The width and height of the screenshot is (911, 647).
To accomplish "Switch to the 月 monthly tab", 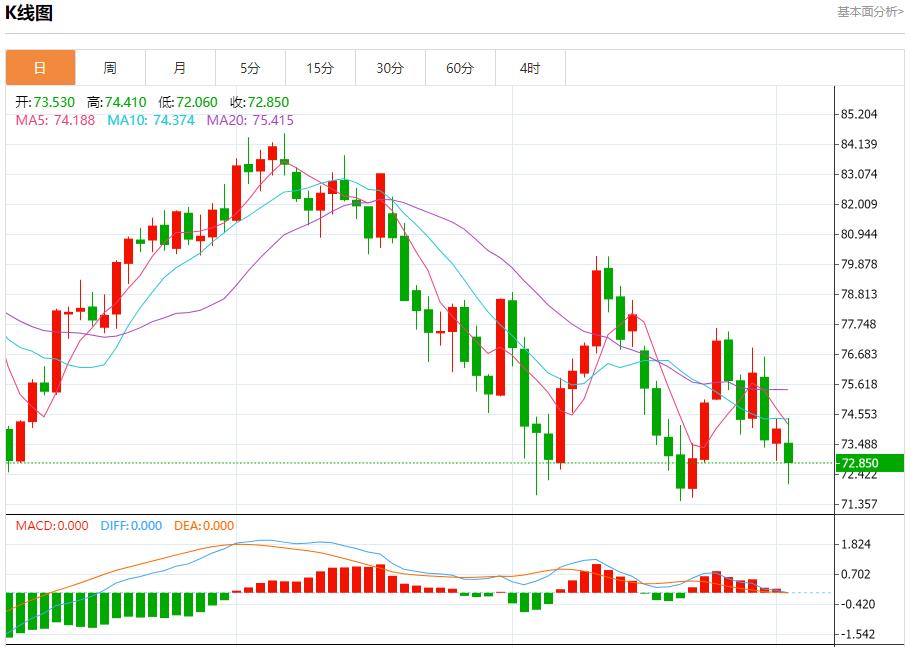I will (x=180, y=68).
